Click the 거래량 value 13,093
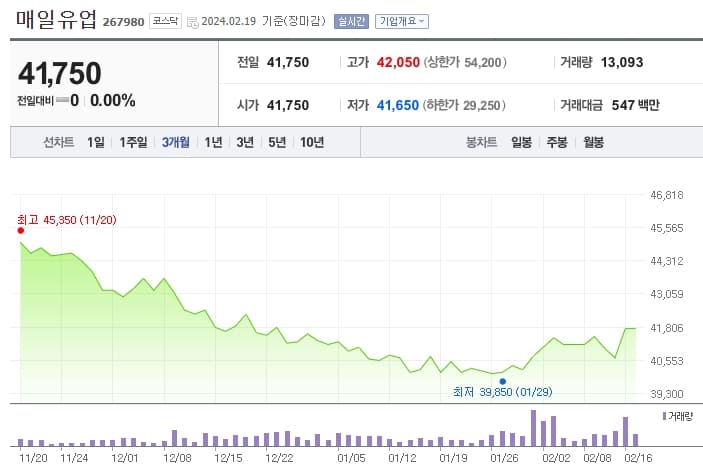 [622, 62]
